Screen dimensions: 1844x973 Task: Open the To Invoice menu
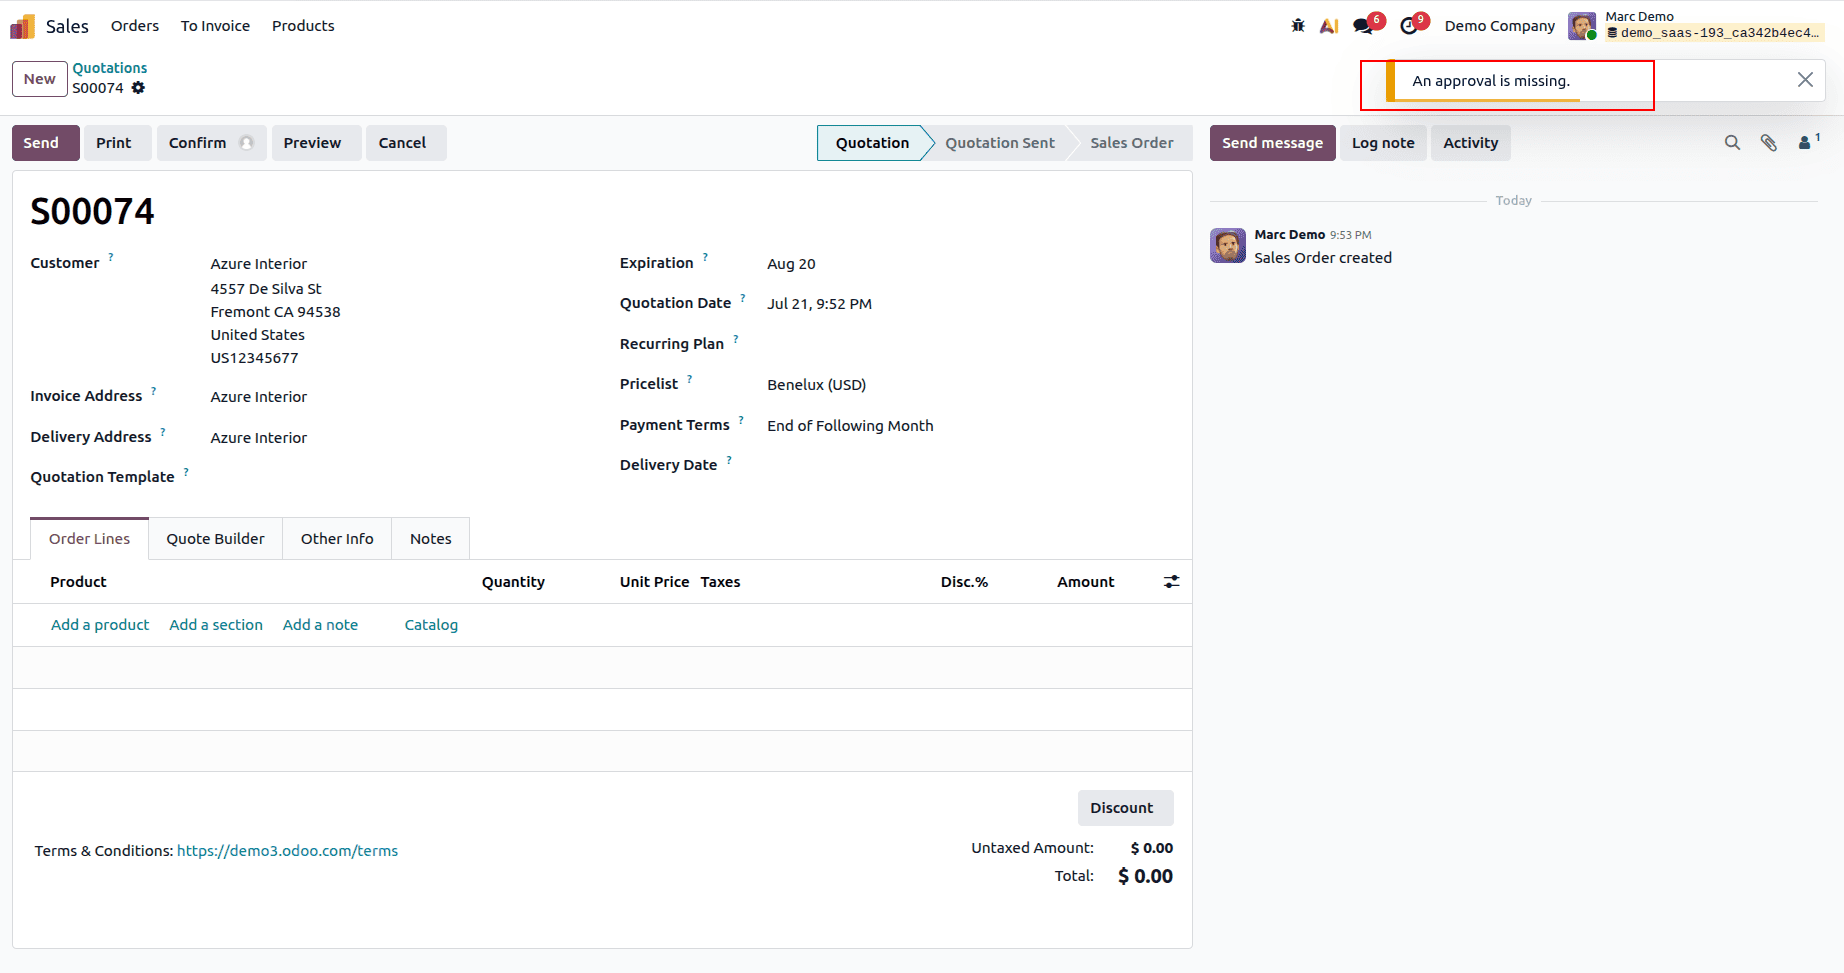click(x=215, y=26)
